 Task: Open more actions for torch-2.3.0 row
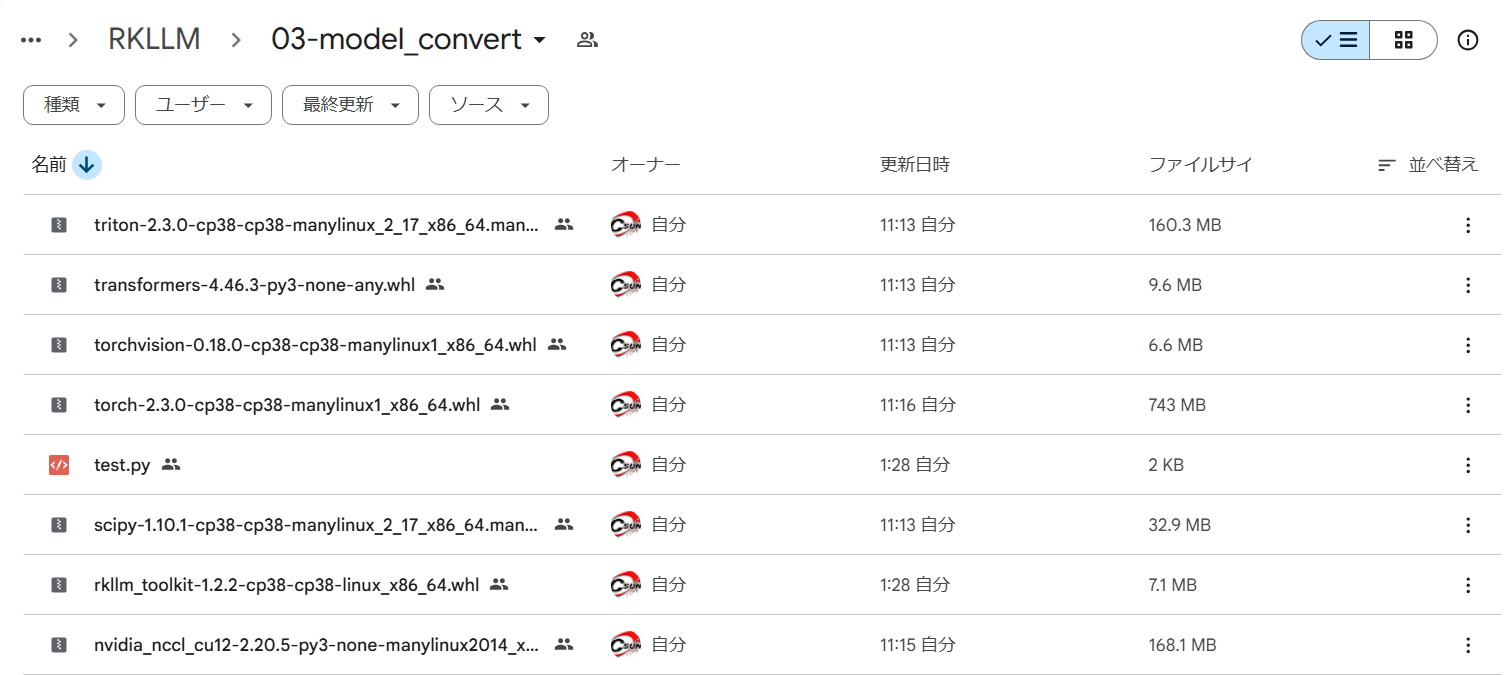pyautogui.click(x=1468, y=405)
